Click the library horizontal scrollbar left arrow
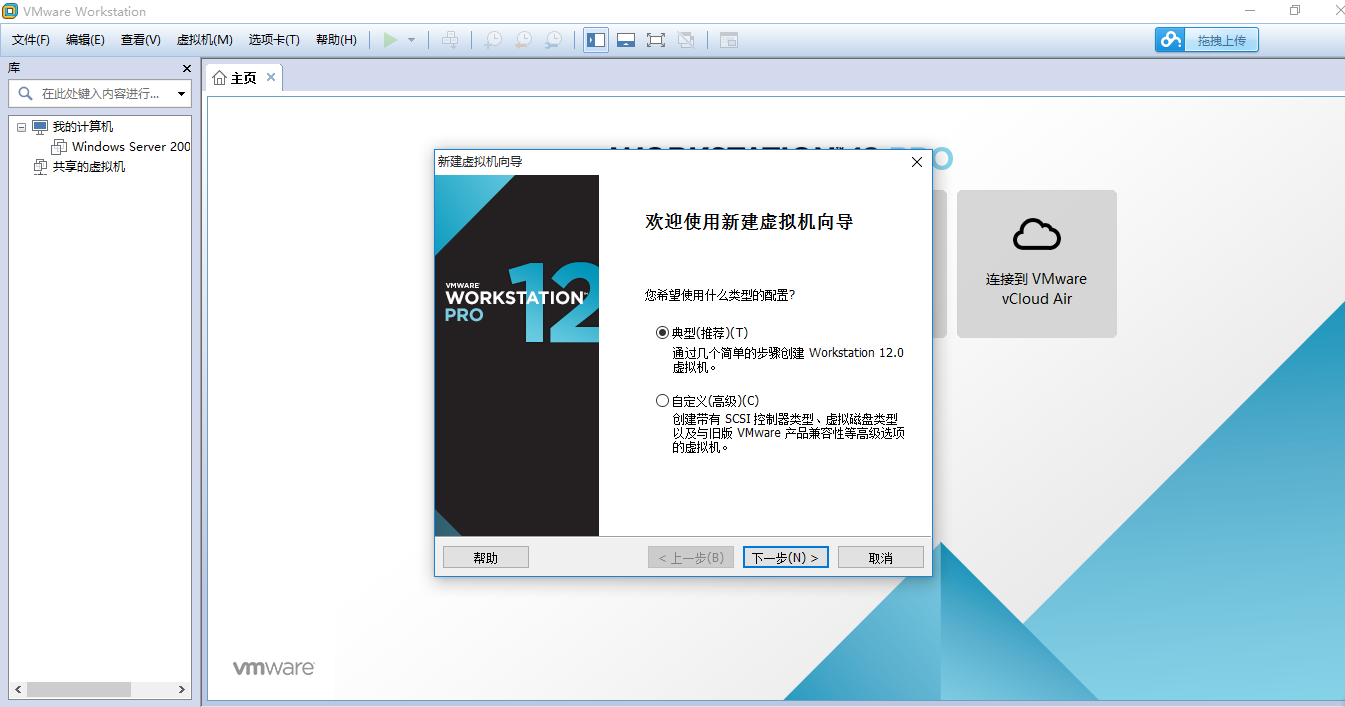The height and width of the screenshot is (707, 1345). (16, 690)
